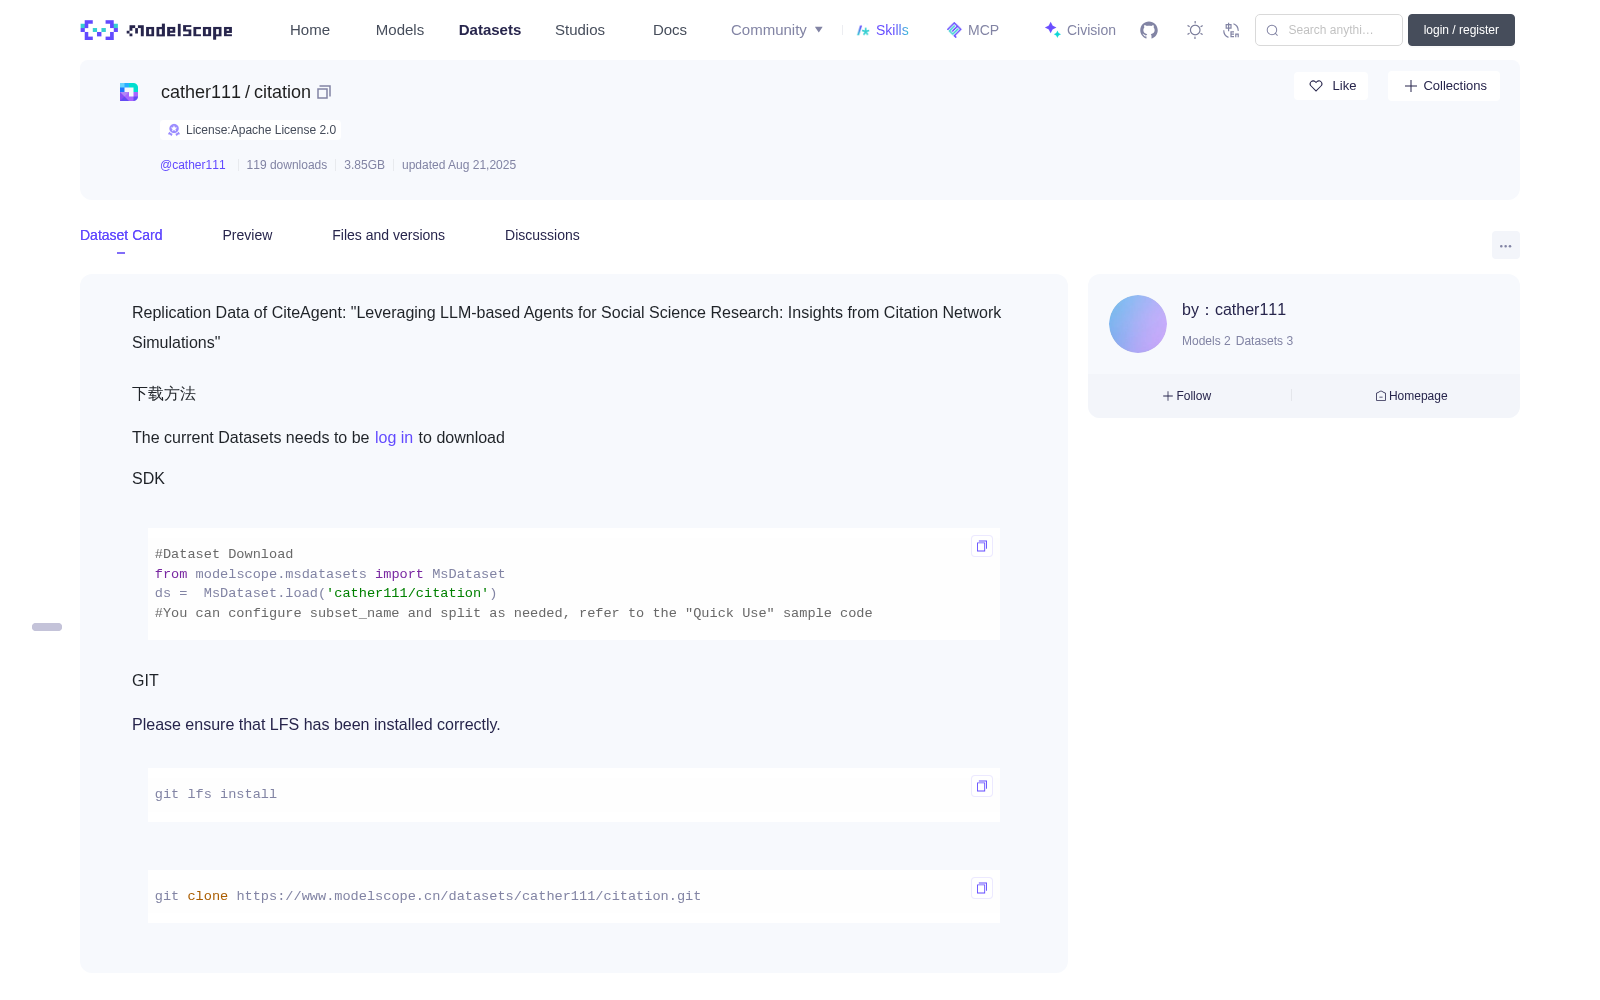Click the dataset avatar icon beside the title
1600x1000 pixels.
point(129,92)
